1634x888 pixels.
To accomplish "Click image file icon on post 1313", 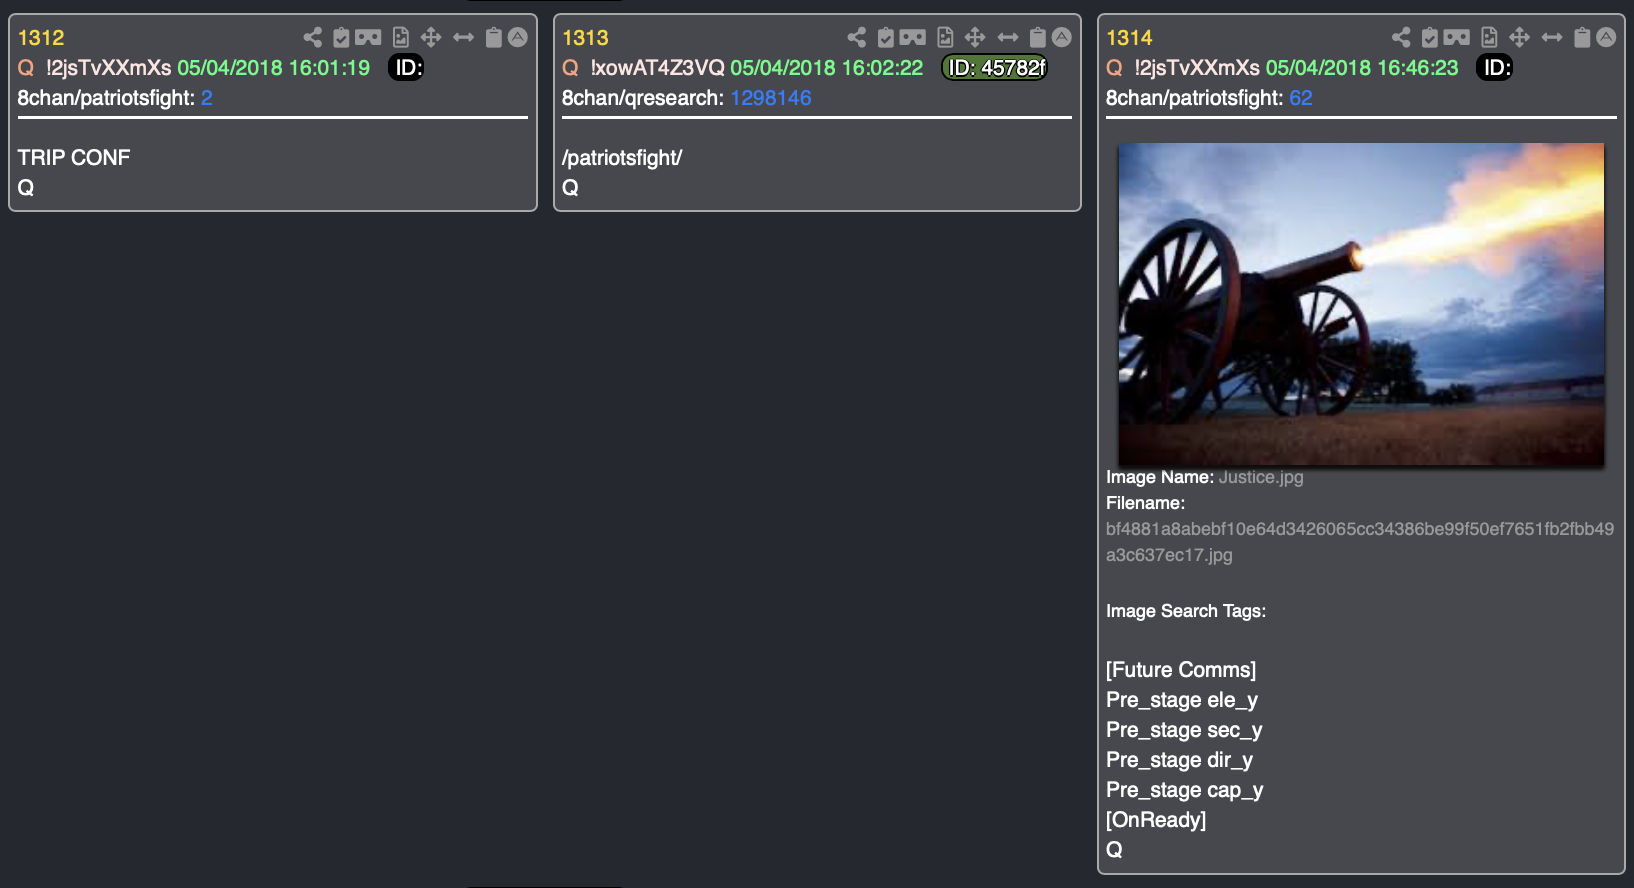I will 945,37.
